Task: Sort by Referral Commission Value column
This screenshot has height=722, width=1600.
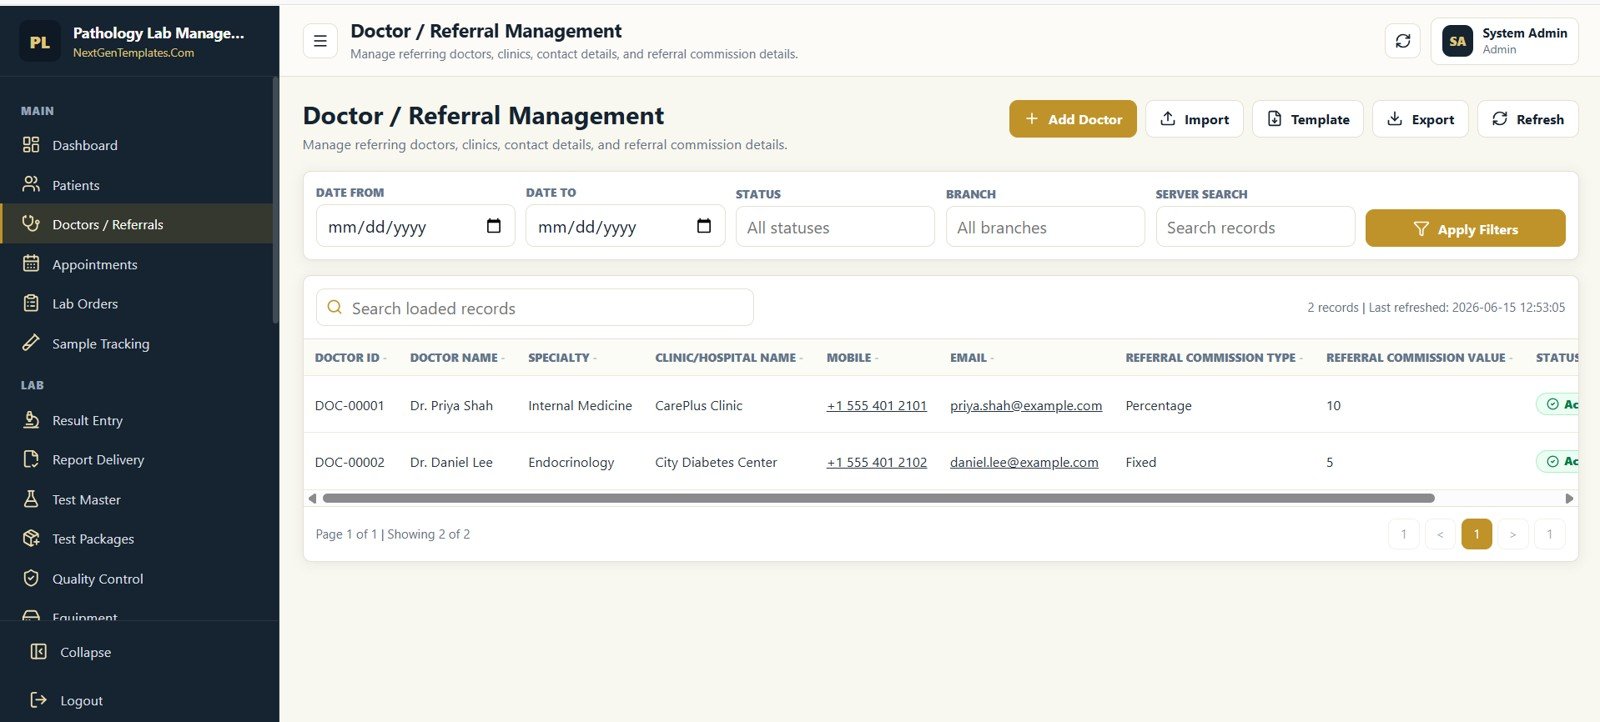Action: tap(1419, 357)
